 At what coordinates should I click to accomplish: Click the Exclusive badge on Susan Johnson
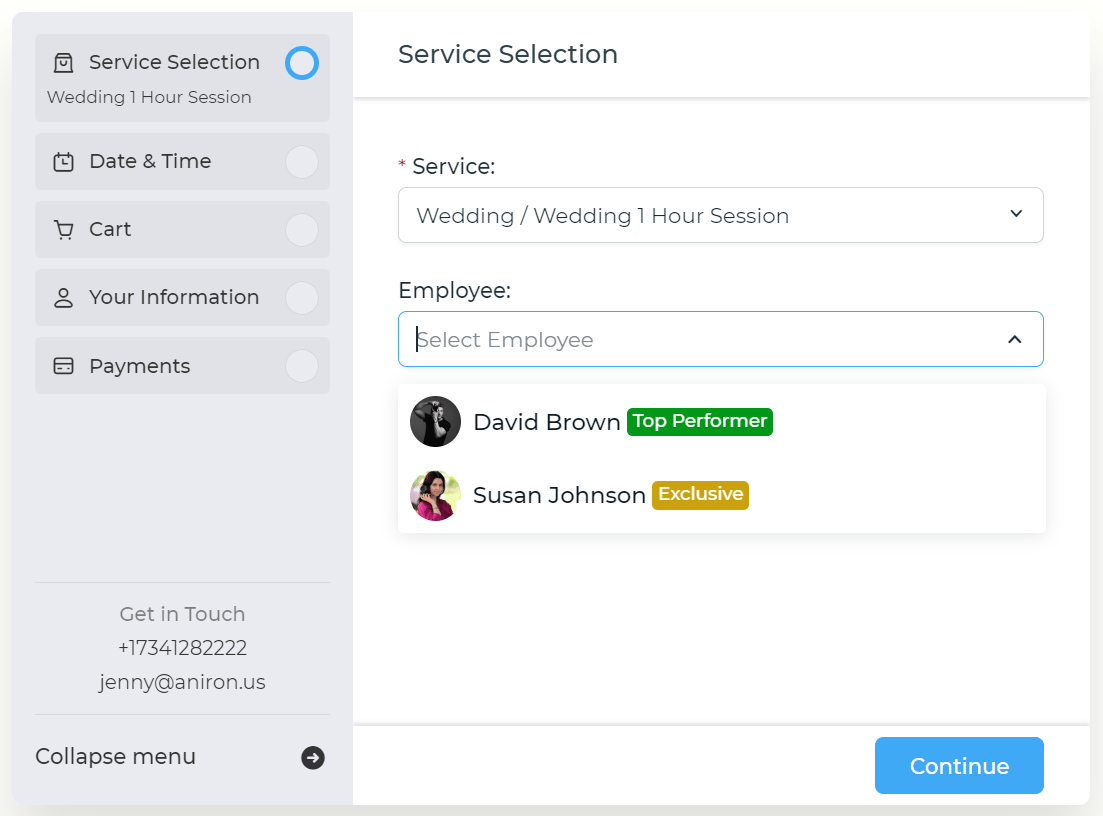coord(700,495)
